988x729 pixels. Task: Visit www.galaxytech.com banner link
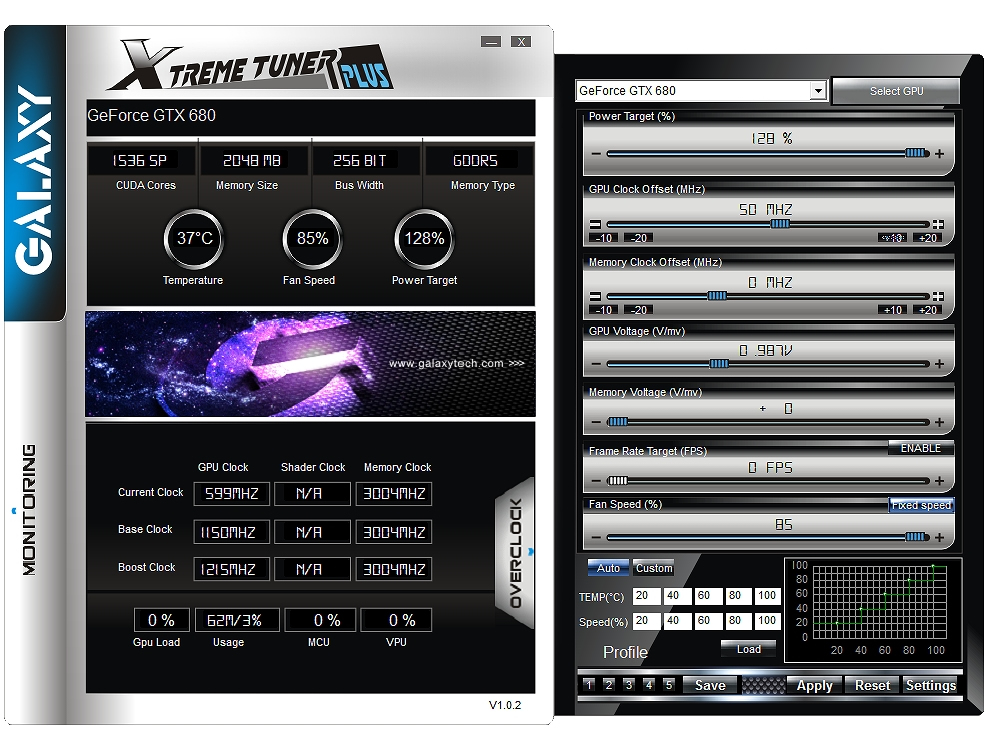(x=456, y=364)
